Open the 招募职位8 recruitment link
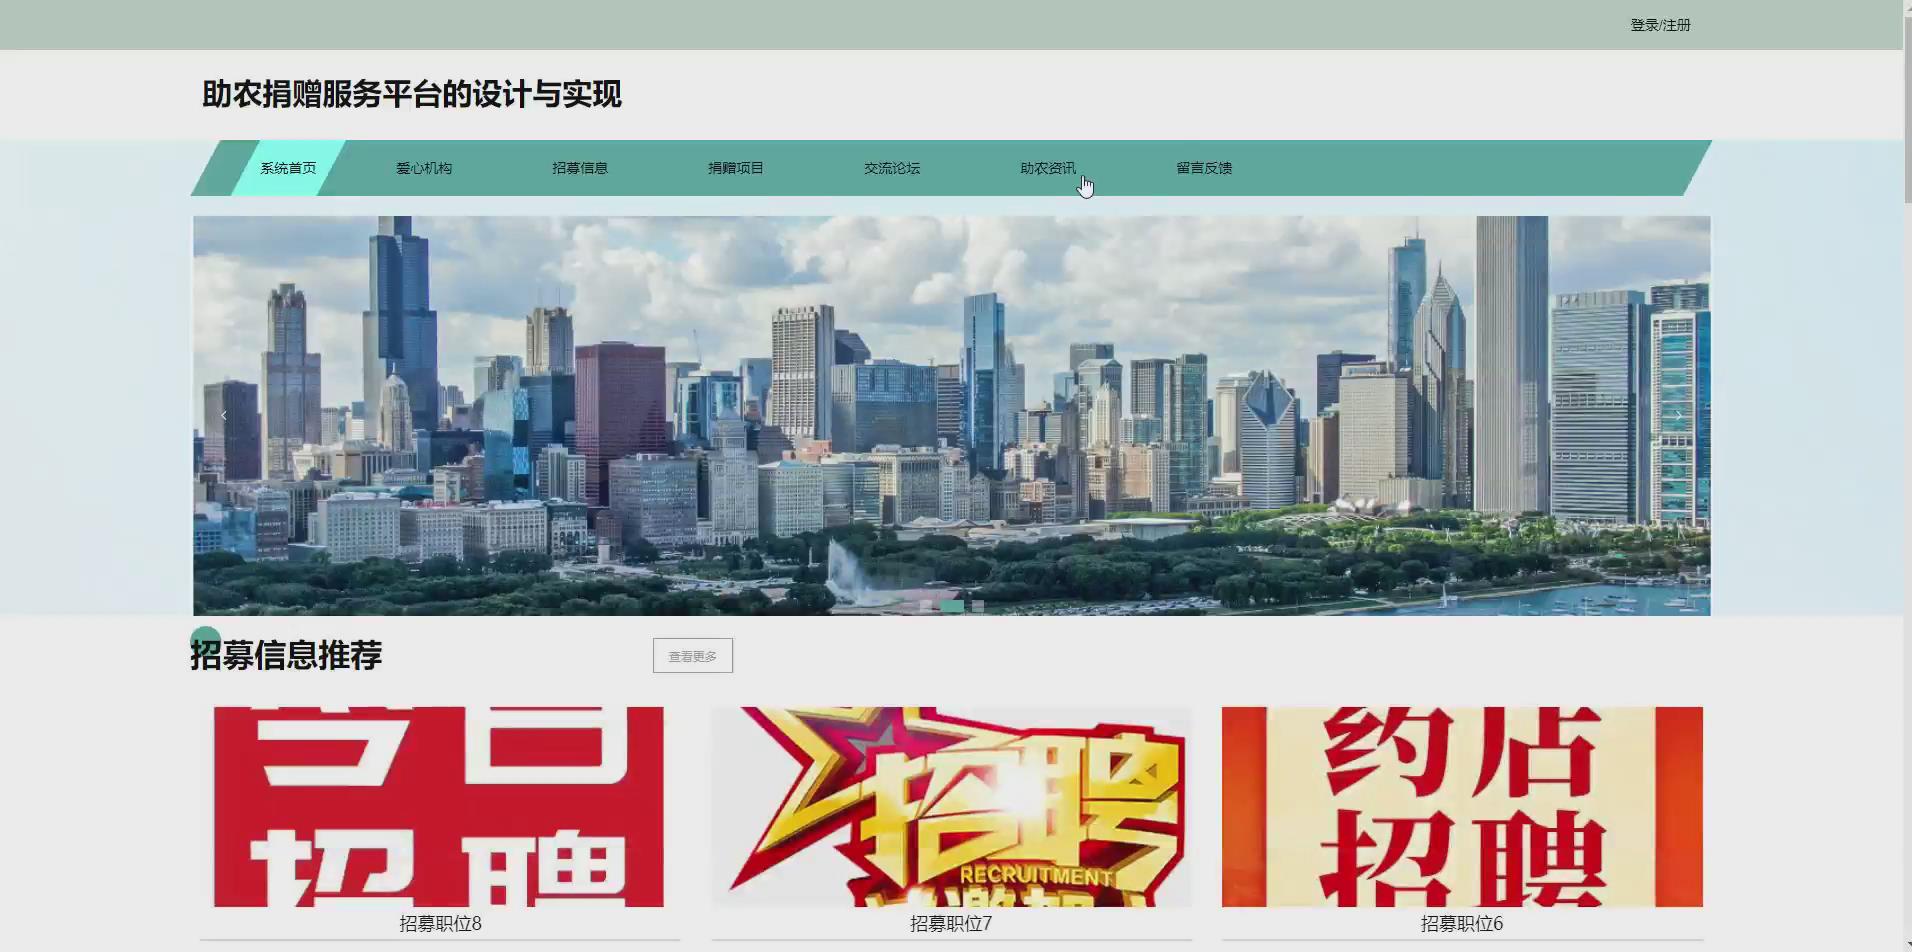 pos(441,924)
